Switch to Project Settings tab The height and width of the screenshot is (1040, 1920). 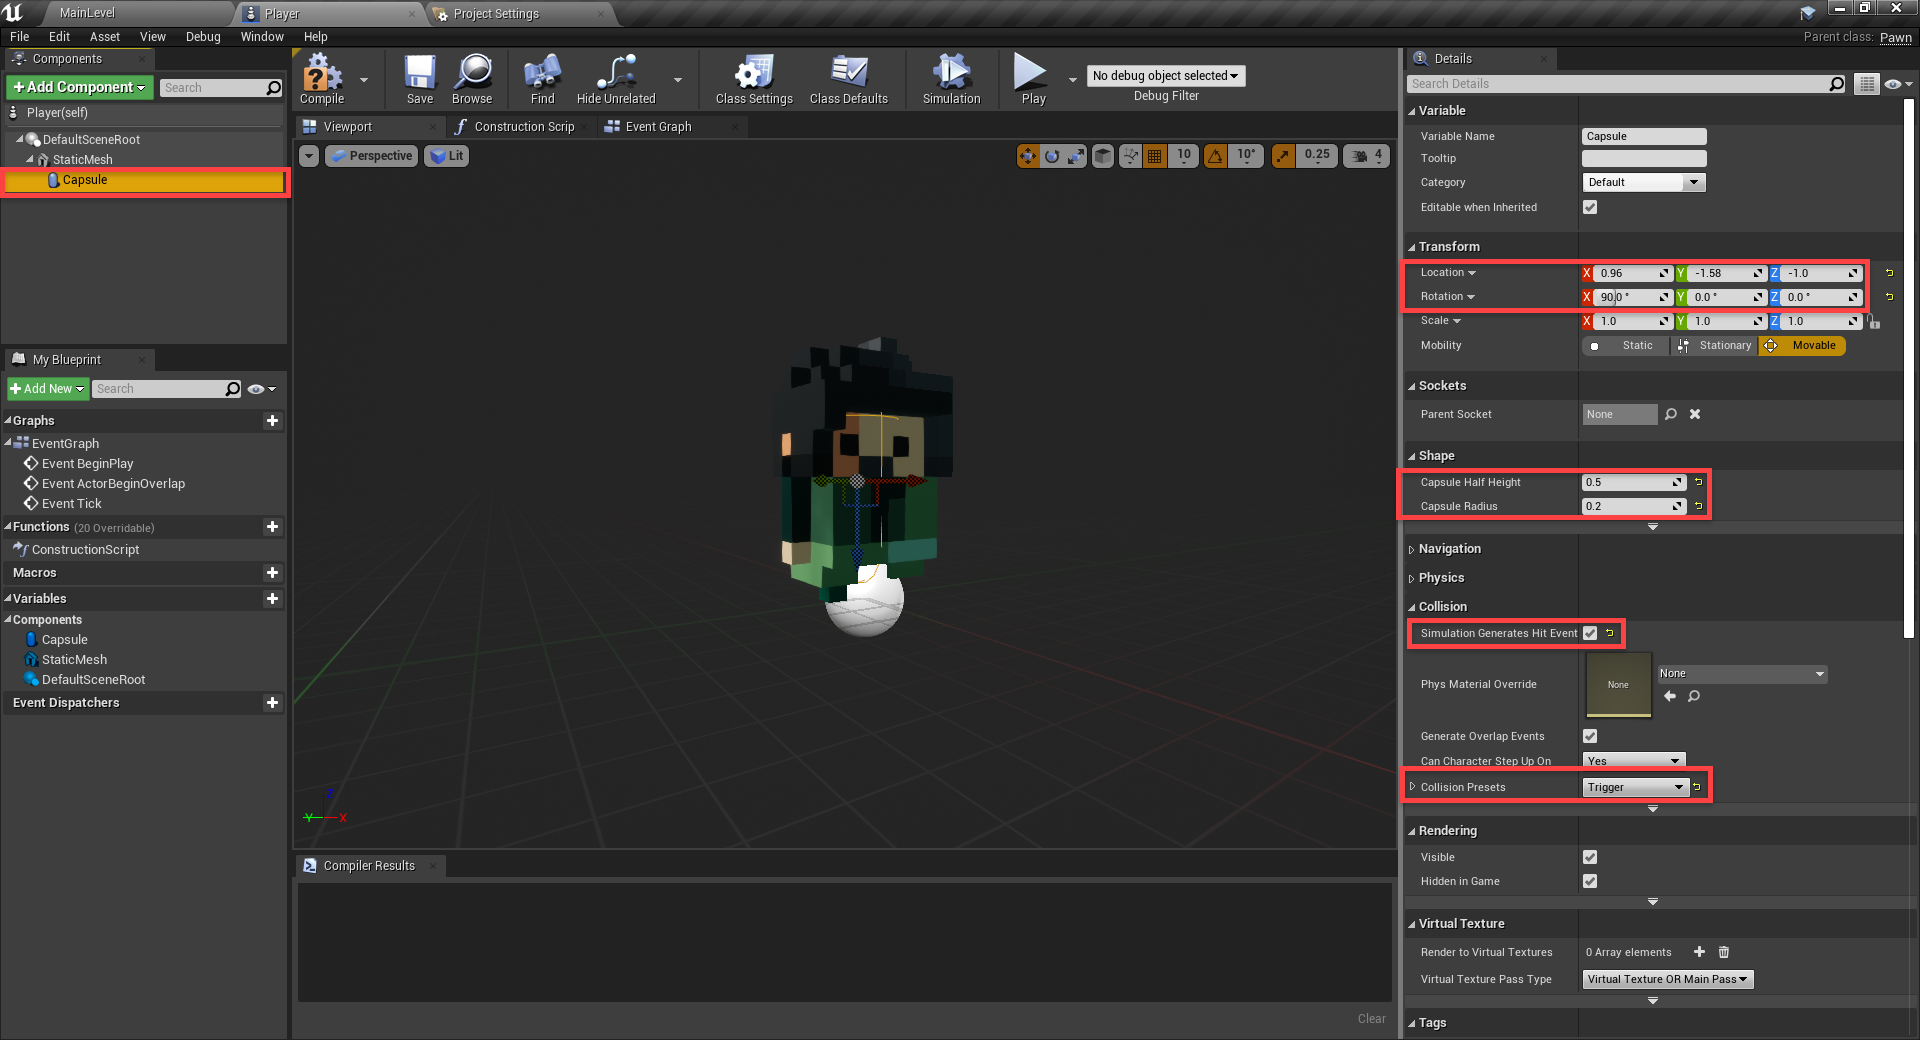pos(496,14)
